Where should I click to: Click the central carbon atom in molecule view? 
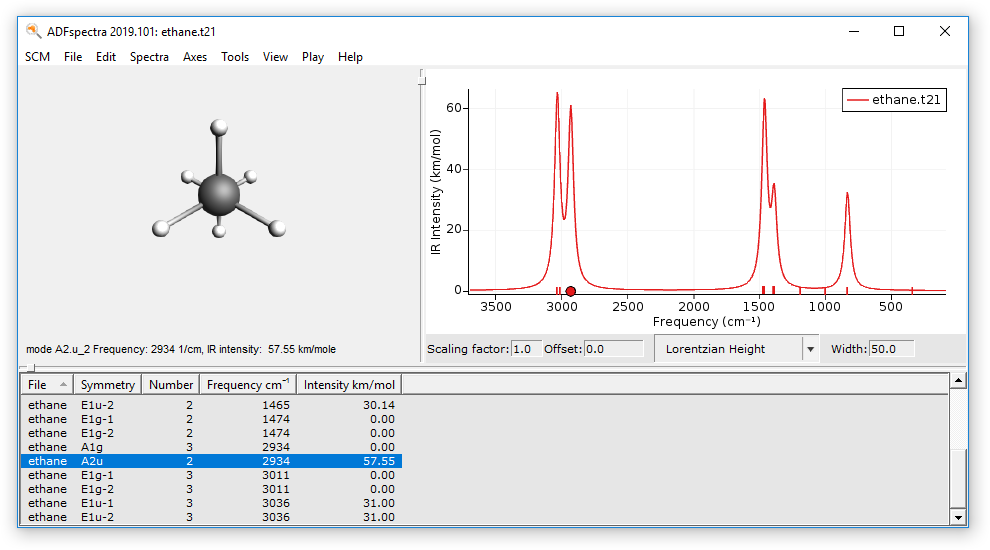coord(218,194)
